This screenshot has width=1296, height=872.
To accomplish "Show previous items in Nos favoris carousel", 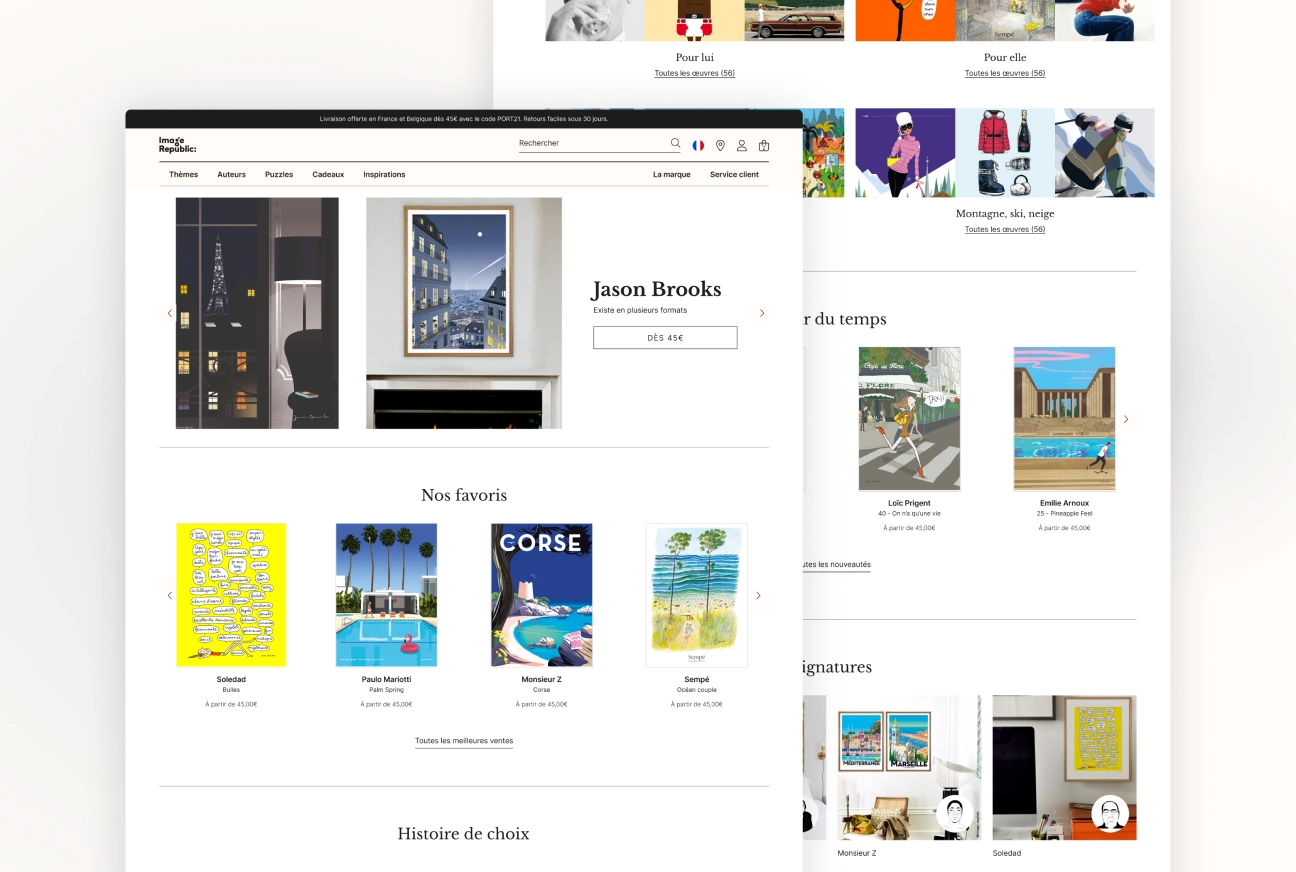I will tap(169, 595).
